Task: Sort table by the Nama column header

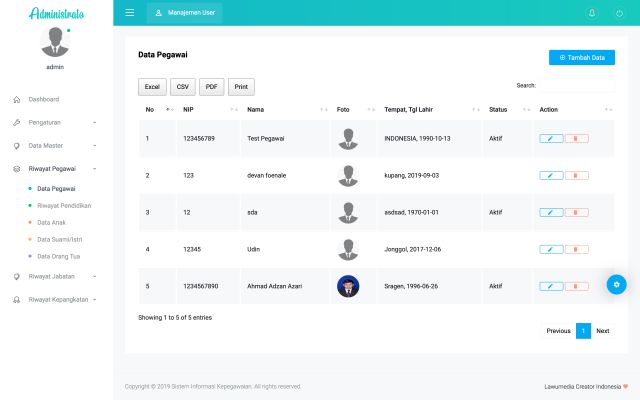Action: (x=256, y=109)
